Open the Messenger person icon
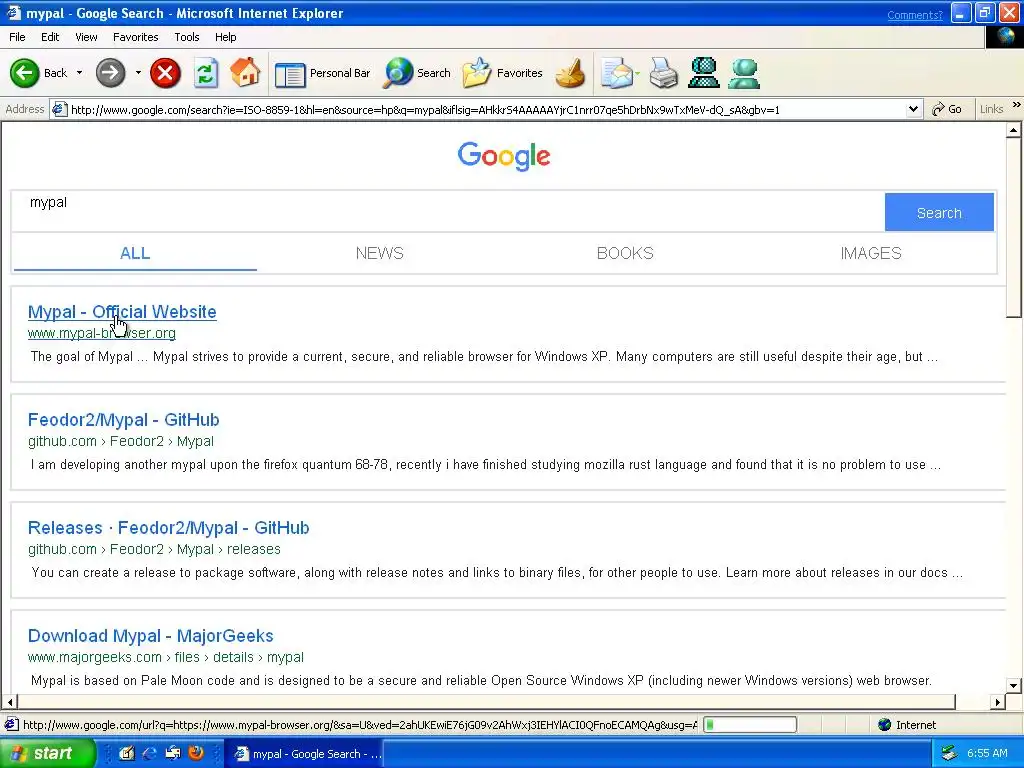Screen dimensions: 1024x768 [x=744, y=73]
